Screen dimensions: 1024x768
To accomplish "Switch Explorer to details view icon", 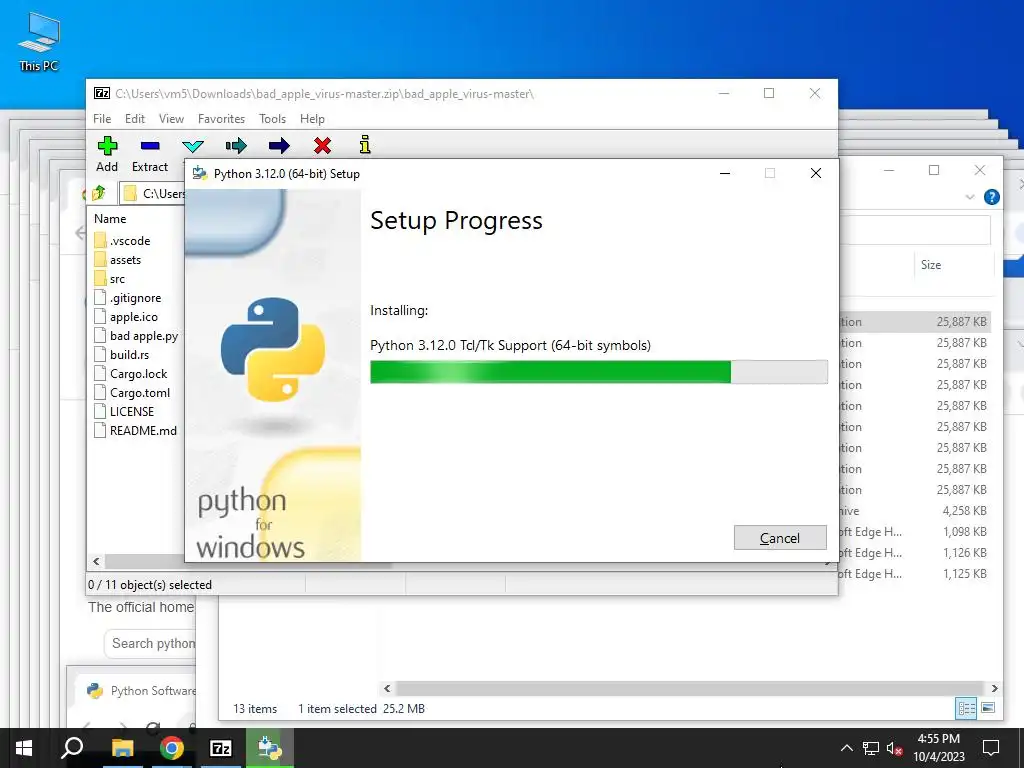I will [967, 708].
